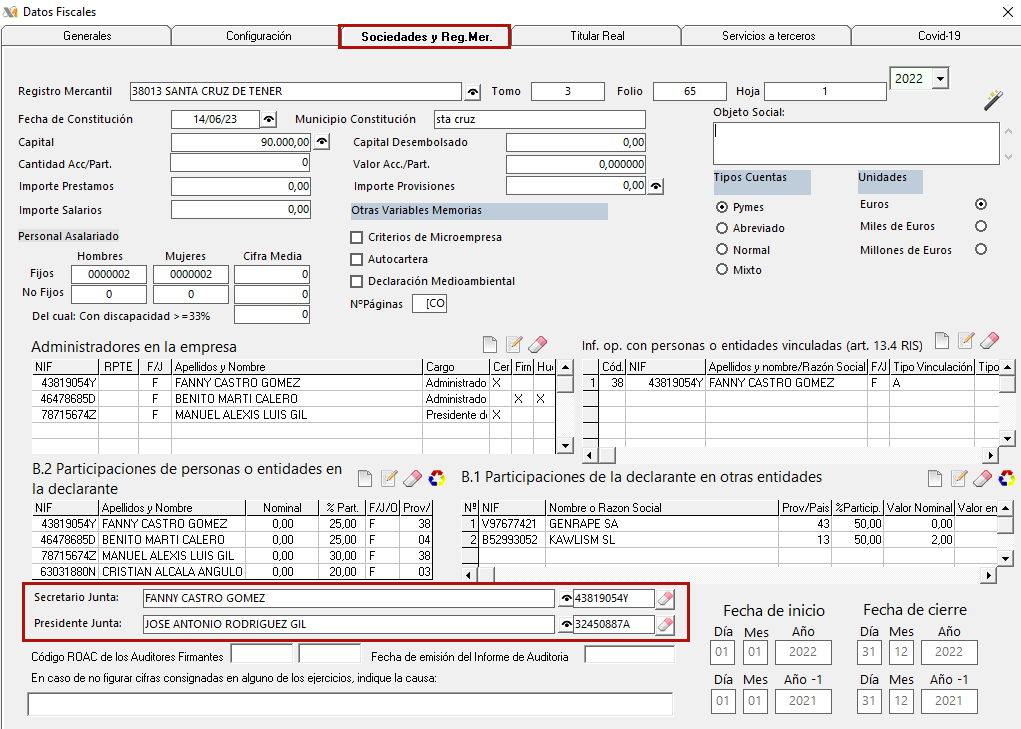Go to the Titular Real tab
The width and height of the screenshot is (1021, 729).
pos(597,36)
